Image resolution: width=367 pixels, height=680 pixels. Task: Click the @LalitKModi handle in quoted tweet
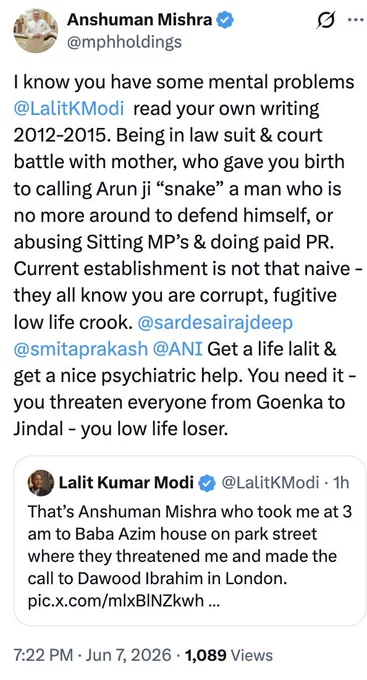(270, 482)
